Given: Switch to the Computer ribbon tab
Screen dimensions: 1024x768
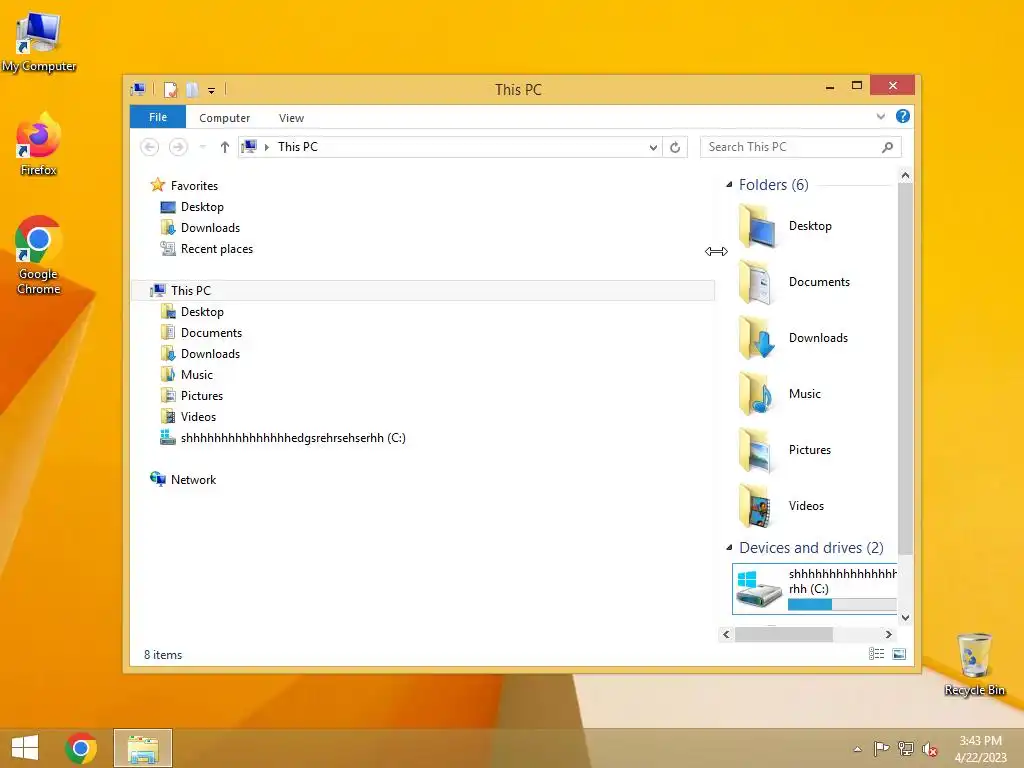Looking at the screenshot, I should click(224, 118).
